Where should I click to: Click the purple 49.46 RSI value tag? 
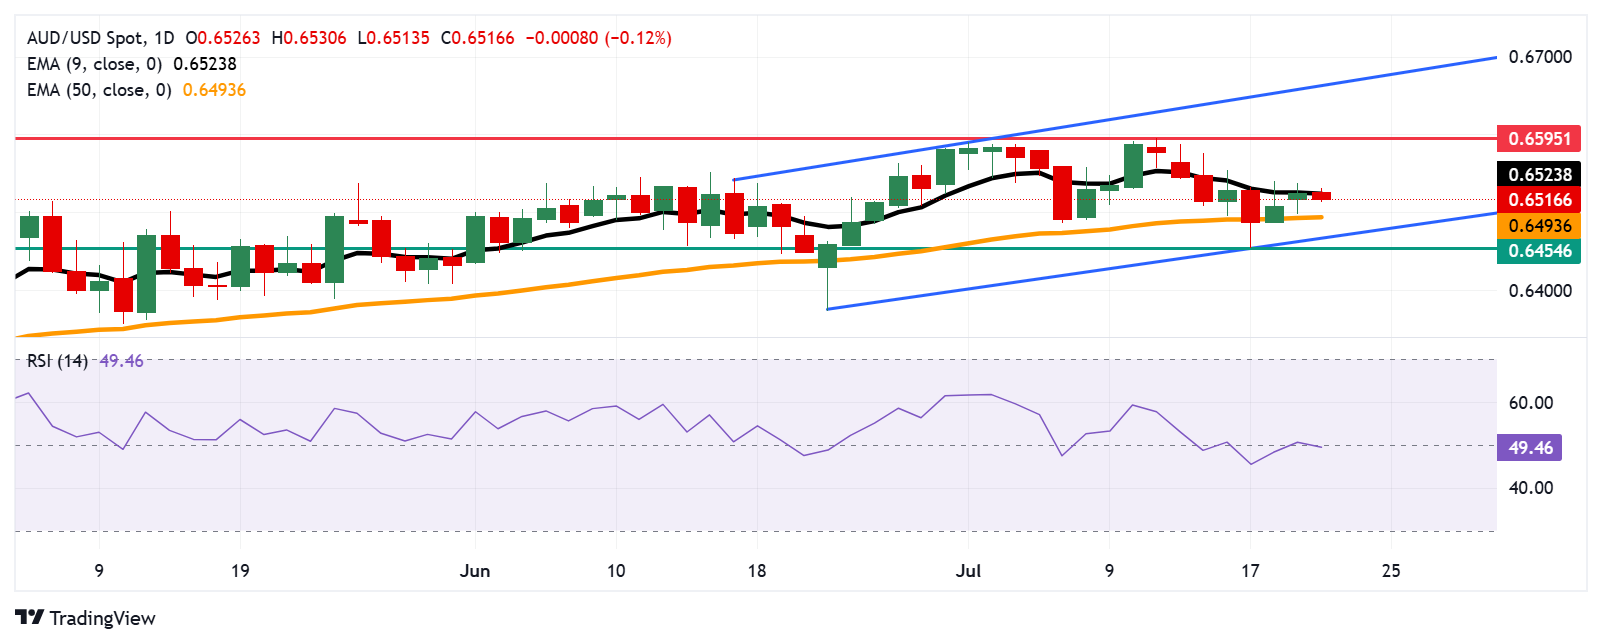1529,447
